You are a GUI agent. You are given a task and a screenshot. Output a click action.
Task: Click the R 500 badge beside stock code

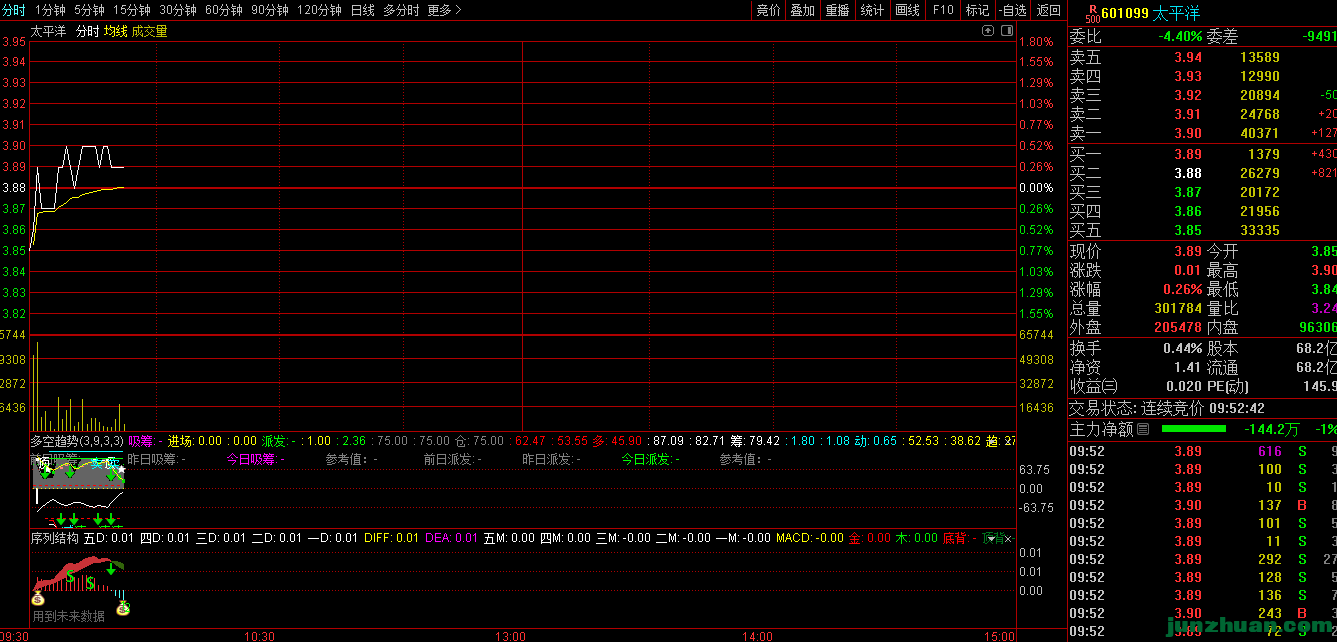[1091, 12]
